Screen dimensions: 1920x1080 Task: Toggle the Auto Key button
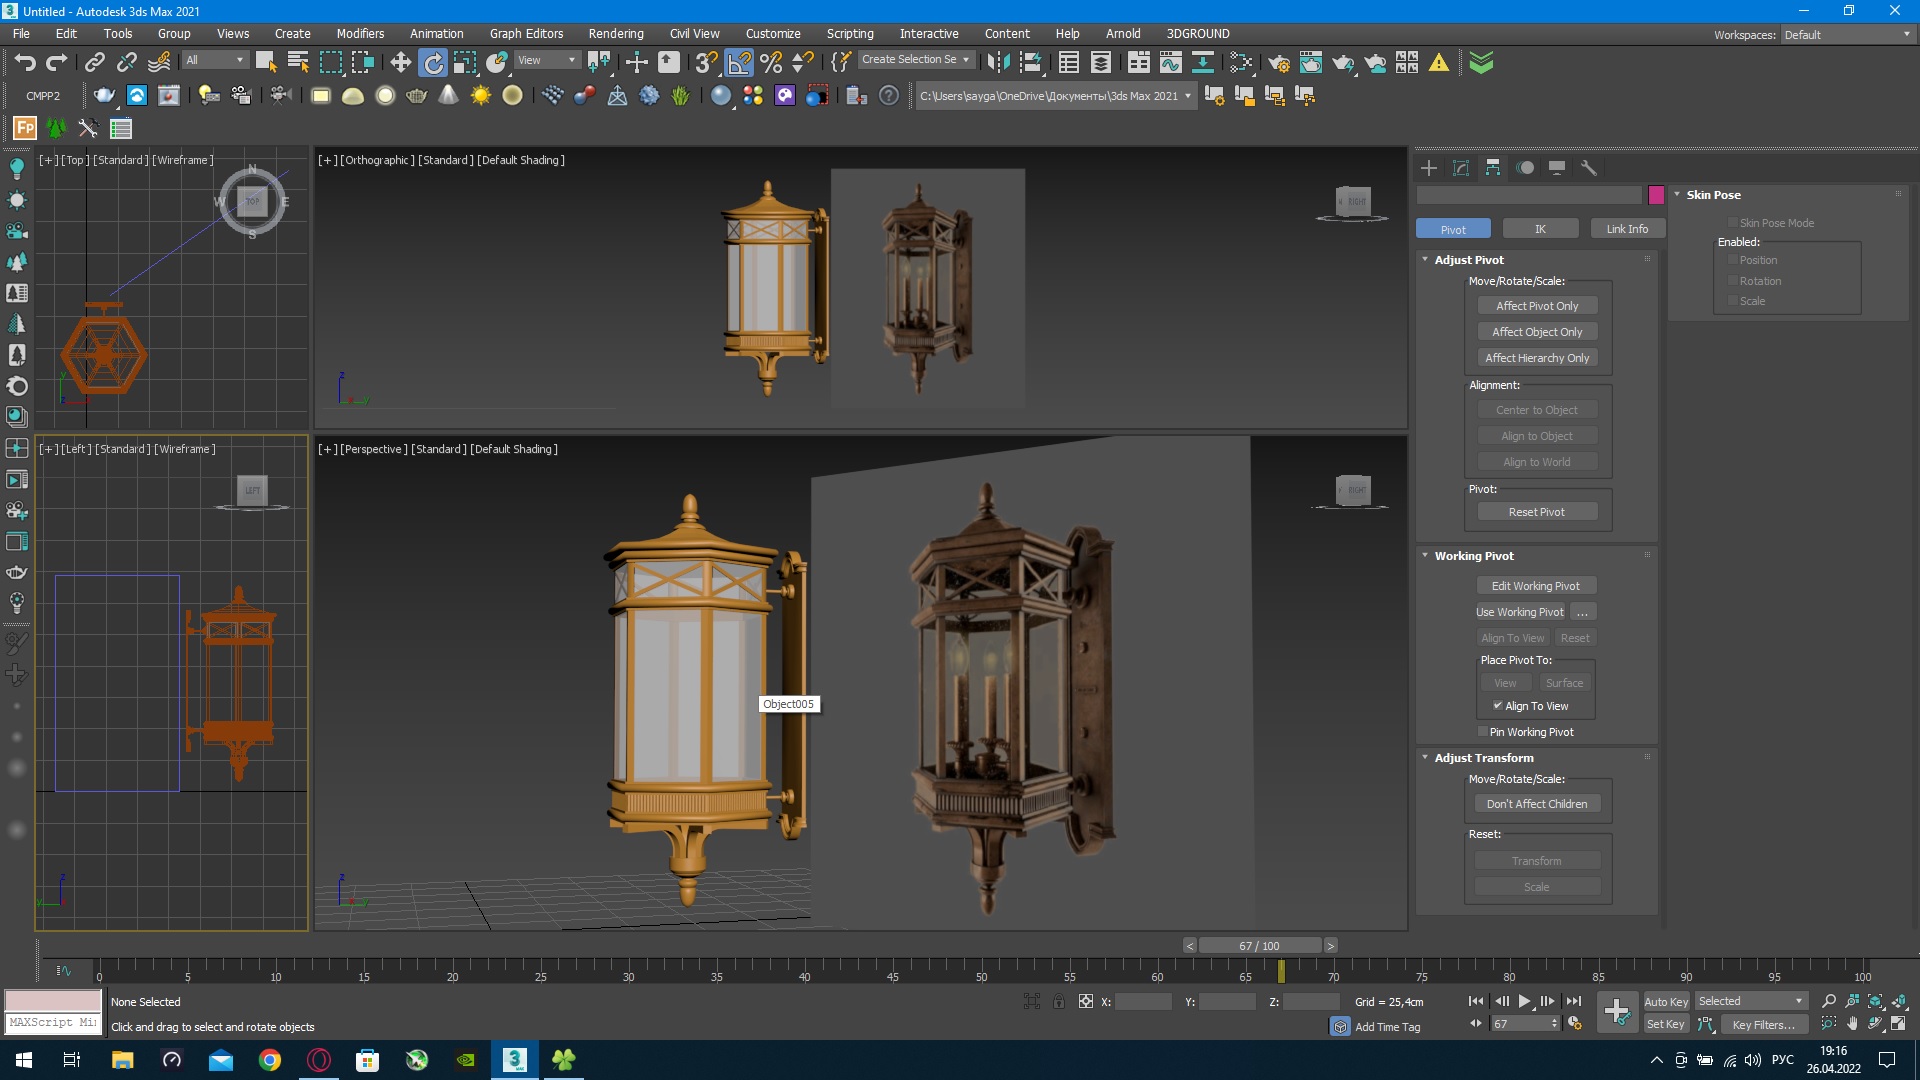pyautogui.click(x=1666, y=1001)
